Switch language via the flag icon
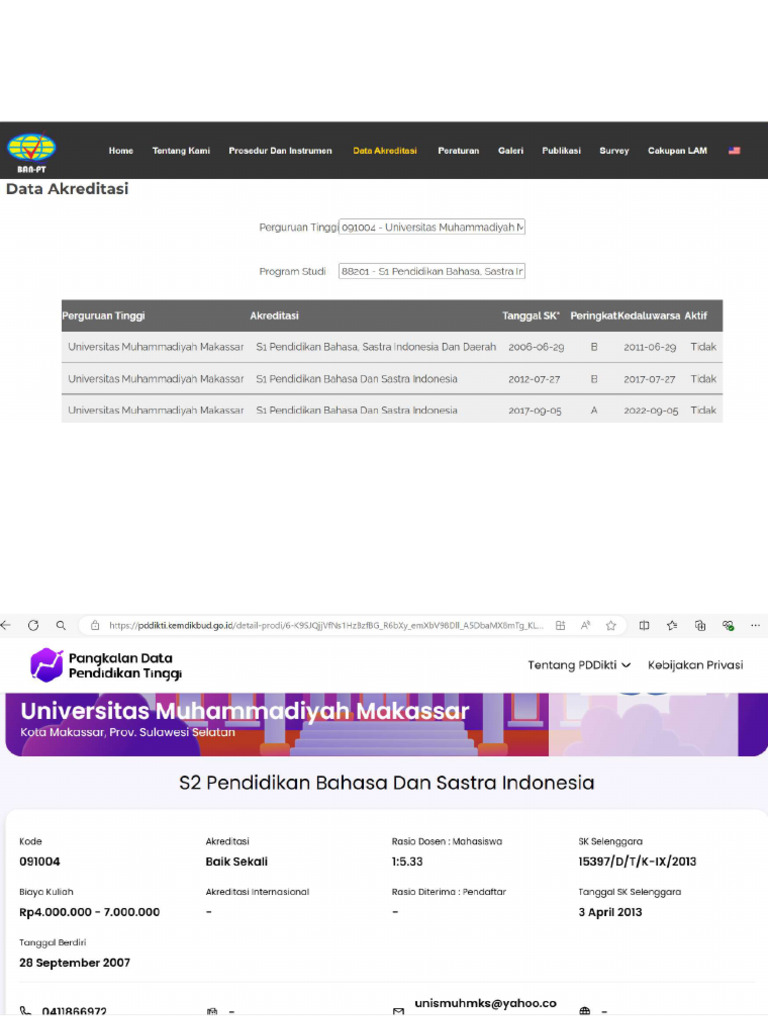Viewport: 768px width, 1024px height. point(734,151)
